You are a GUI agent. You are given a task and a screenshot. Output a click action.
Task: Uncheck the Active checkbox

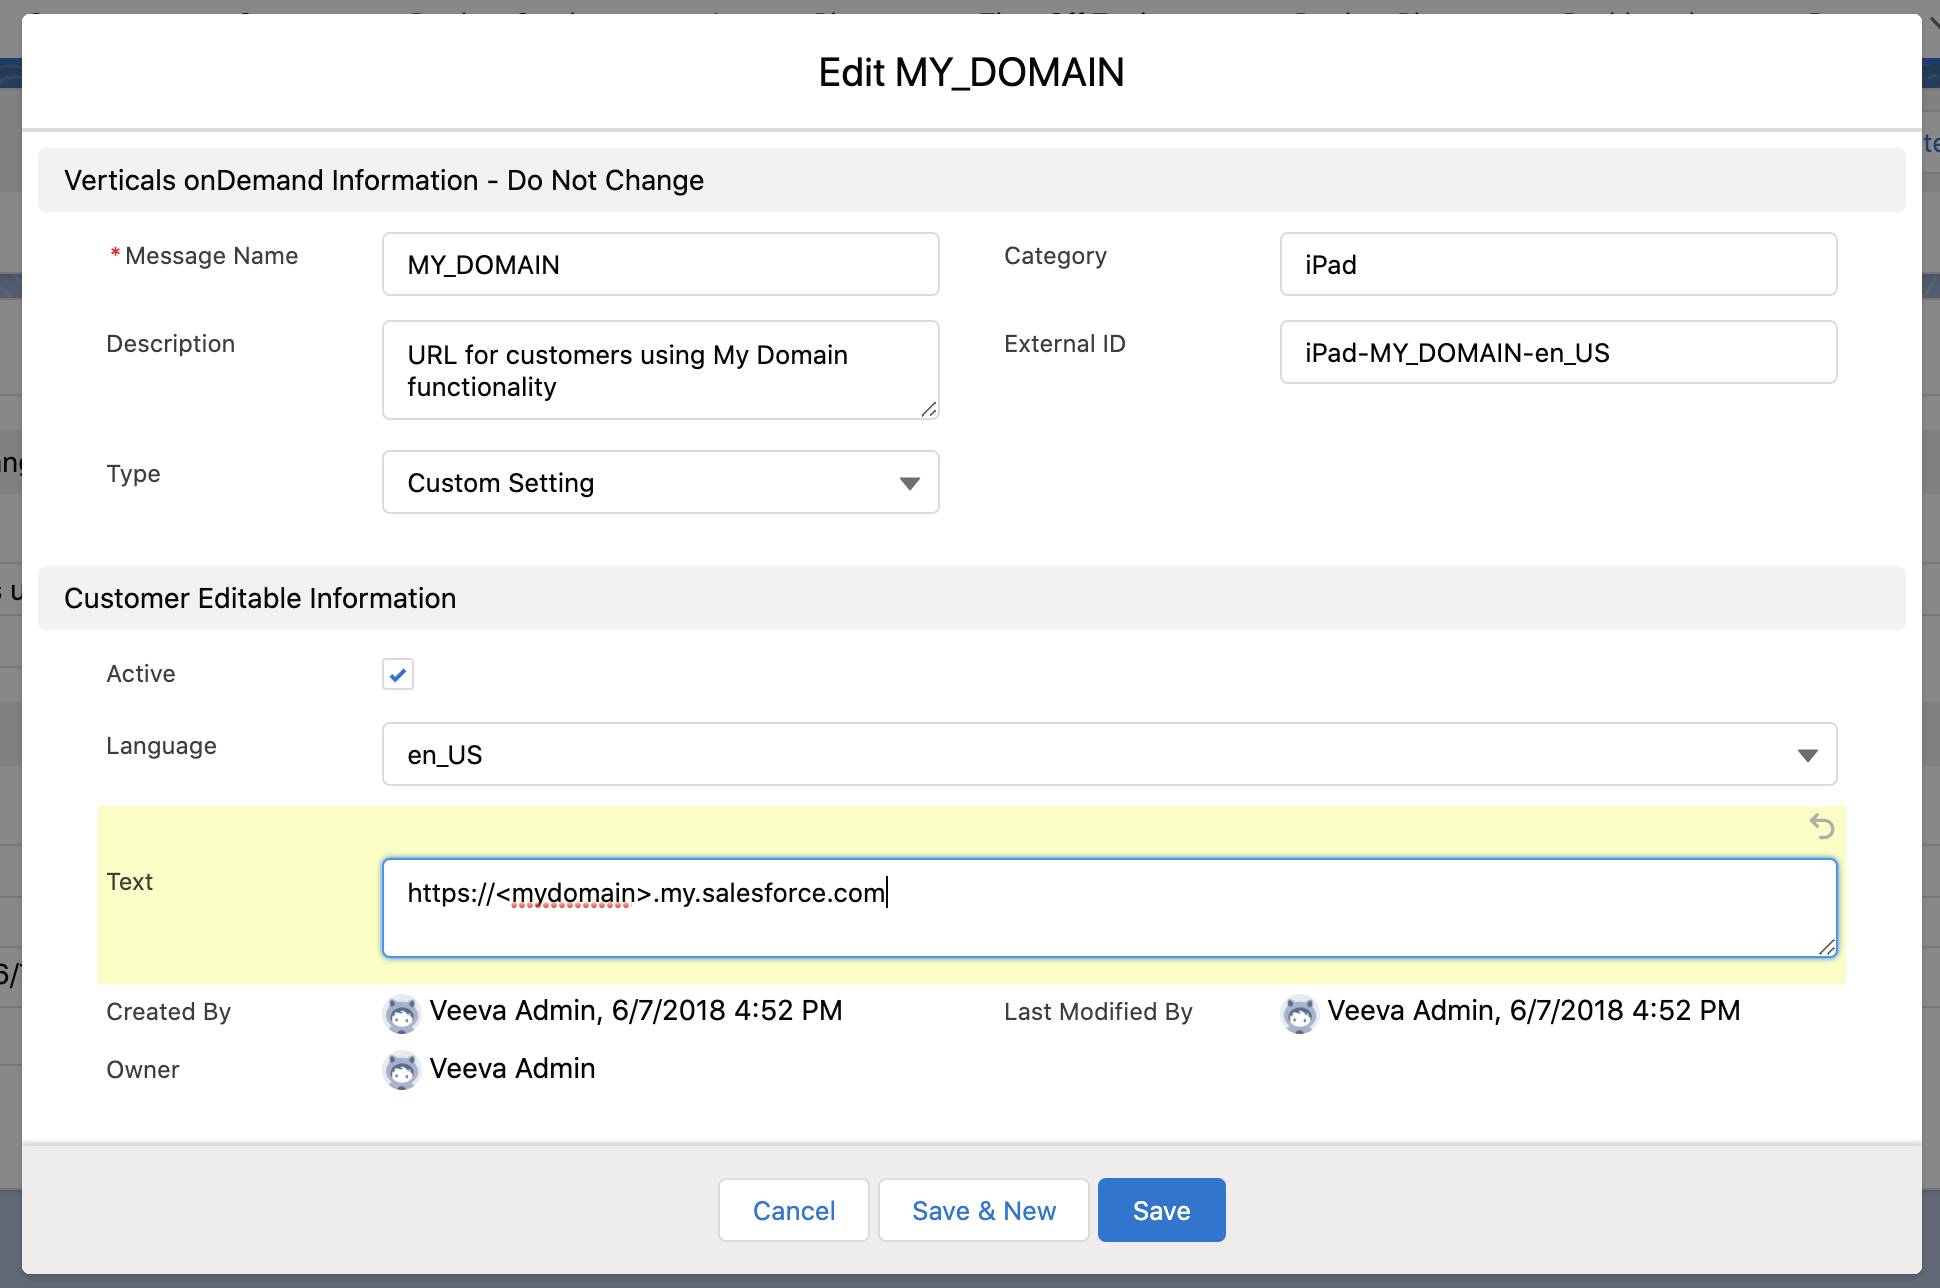tap(398, 674)
